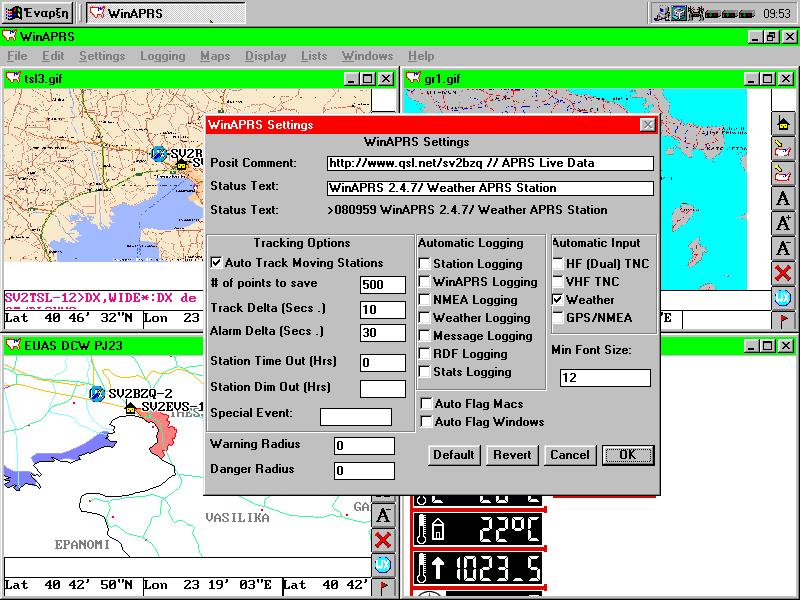
Task: Open the Maps menu
Action: tap(215, 56)
